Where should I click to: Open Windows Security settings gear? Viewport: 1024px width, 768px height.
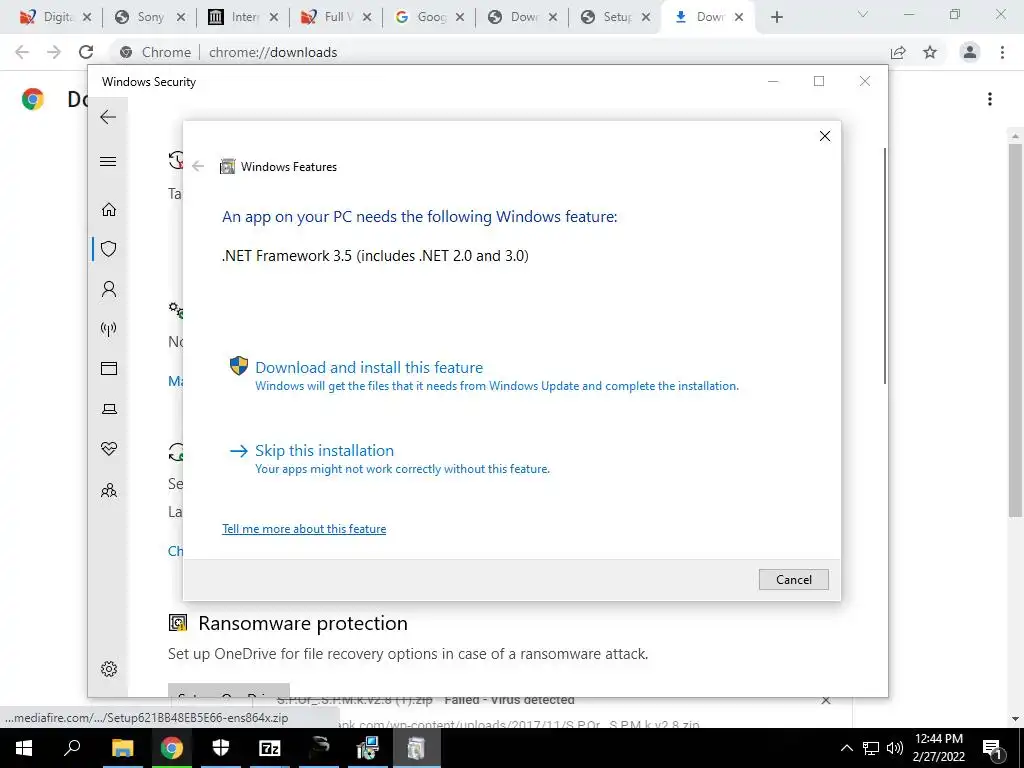pos(109,669)
